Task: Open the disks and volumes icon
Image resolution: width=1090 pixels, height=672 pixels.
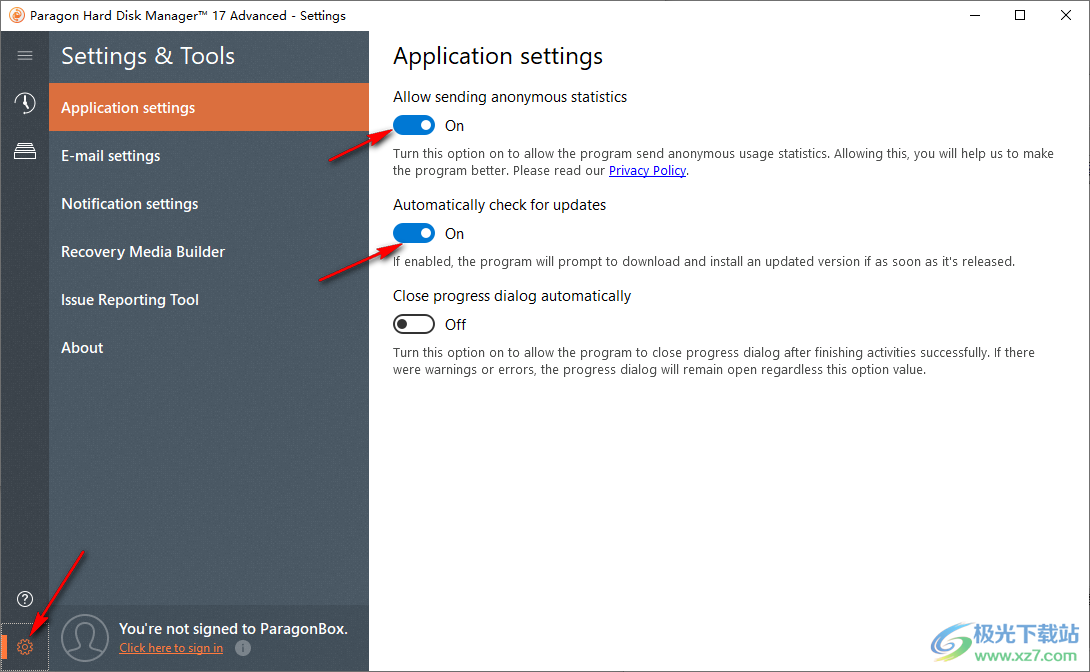Action: tap(25, 151)
